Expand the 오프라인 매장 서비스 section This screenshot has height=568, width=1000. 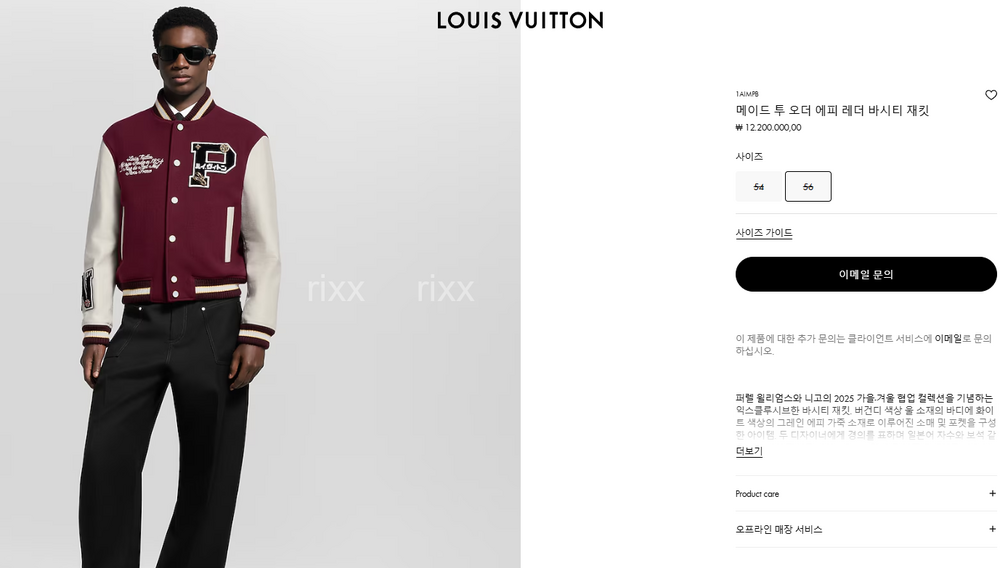point(865,529)
